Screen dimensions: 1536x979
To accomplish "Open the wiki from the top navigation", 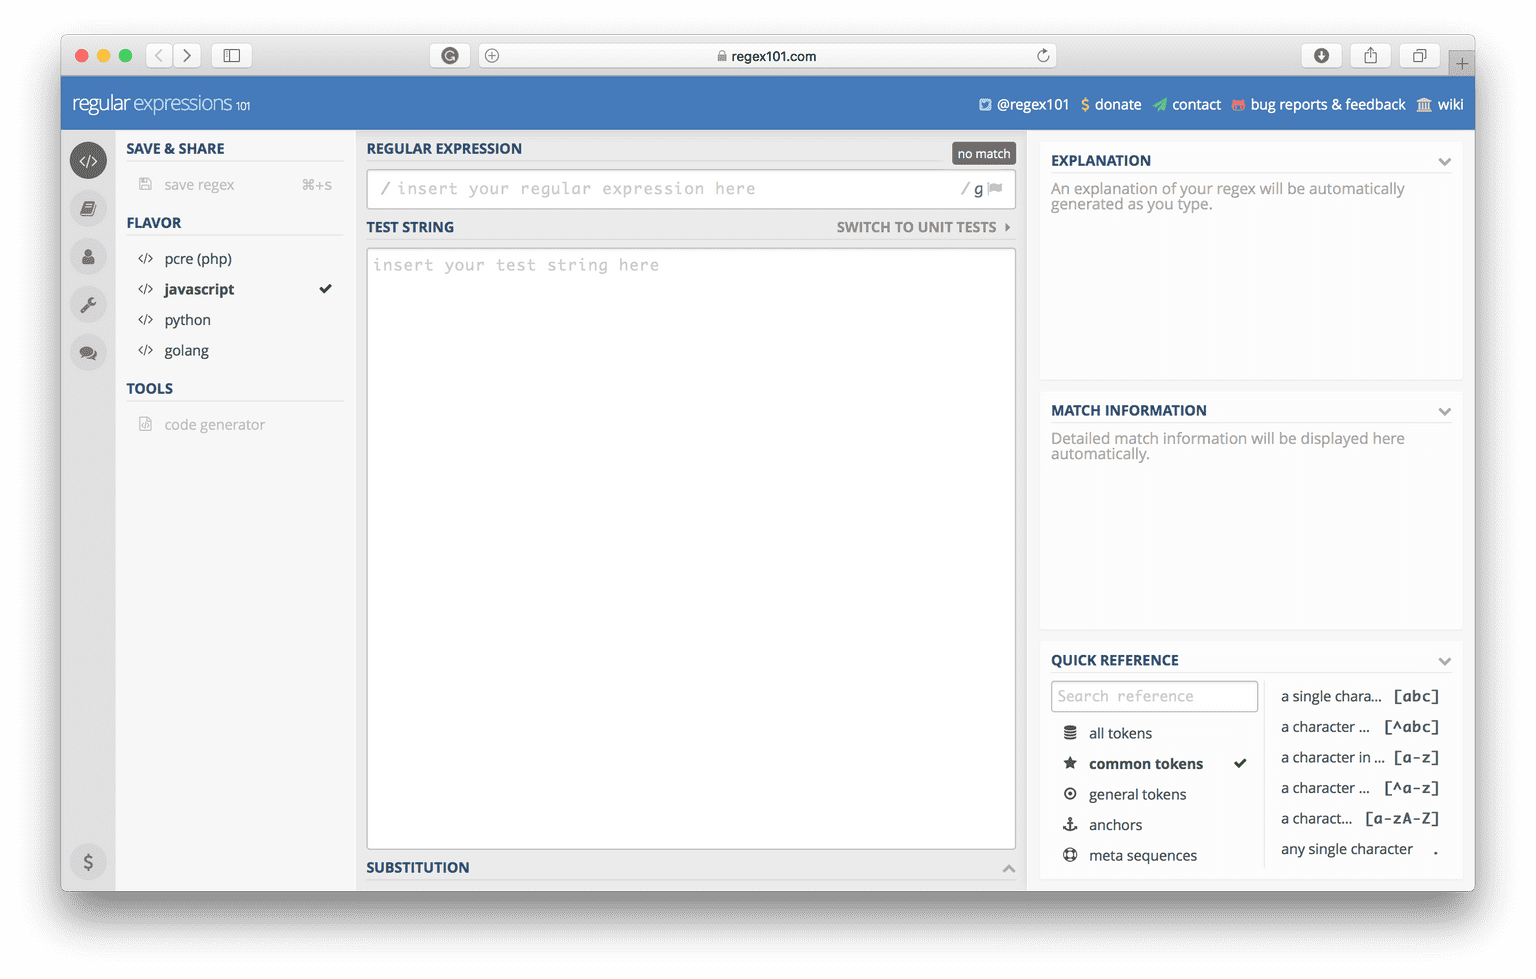I will pos(1448,104).
